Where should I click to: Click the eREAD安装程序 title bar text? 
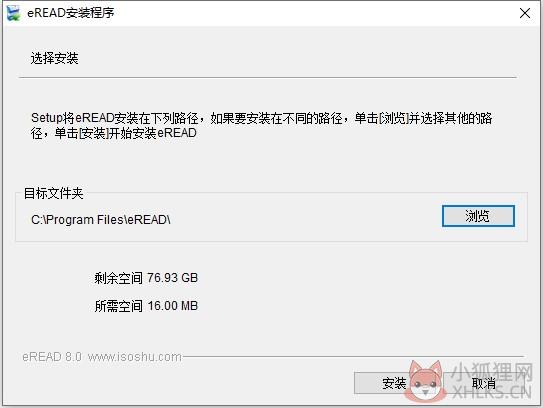pyautogui.click(x=71, y=13)
